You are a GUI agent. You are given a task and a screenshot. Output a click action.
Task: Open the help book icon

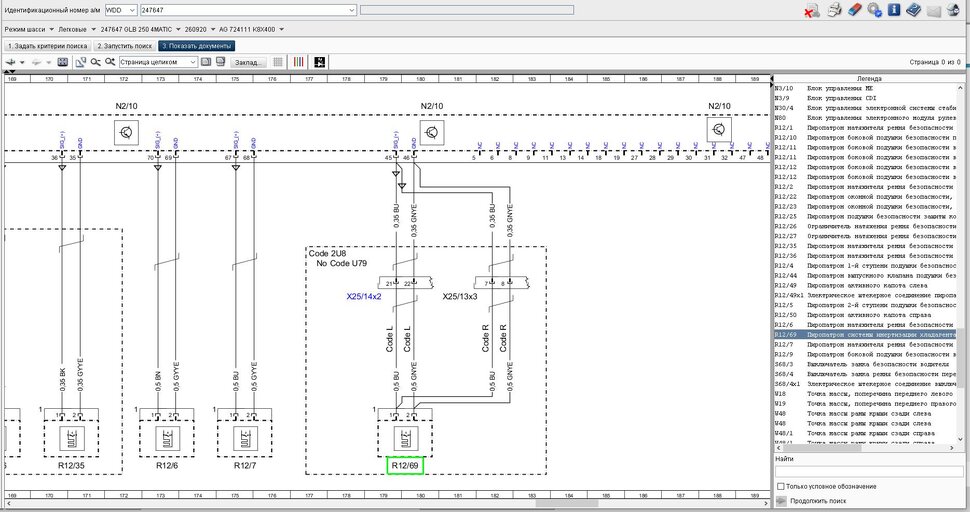click(913, 10)
